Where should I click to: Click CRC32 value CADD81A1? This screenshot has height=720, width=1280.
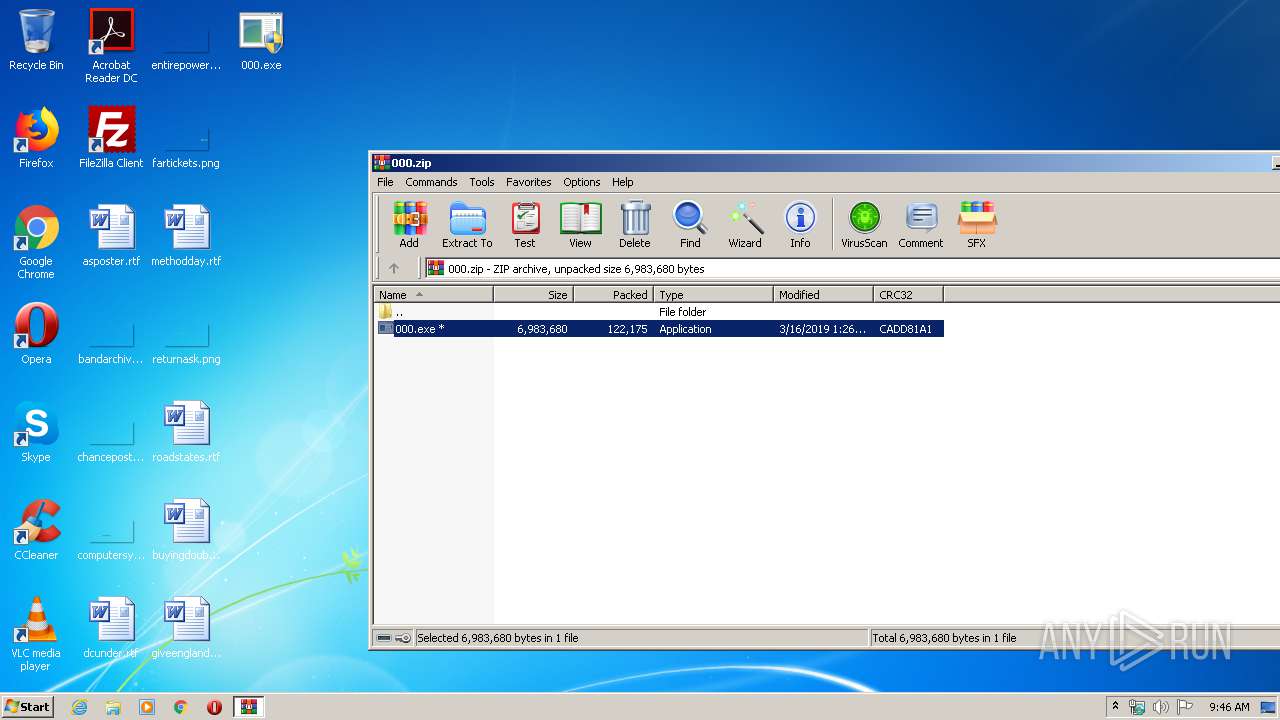[x=905, y=329]
